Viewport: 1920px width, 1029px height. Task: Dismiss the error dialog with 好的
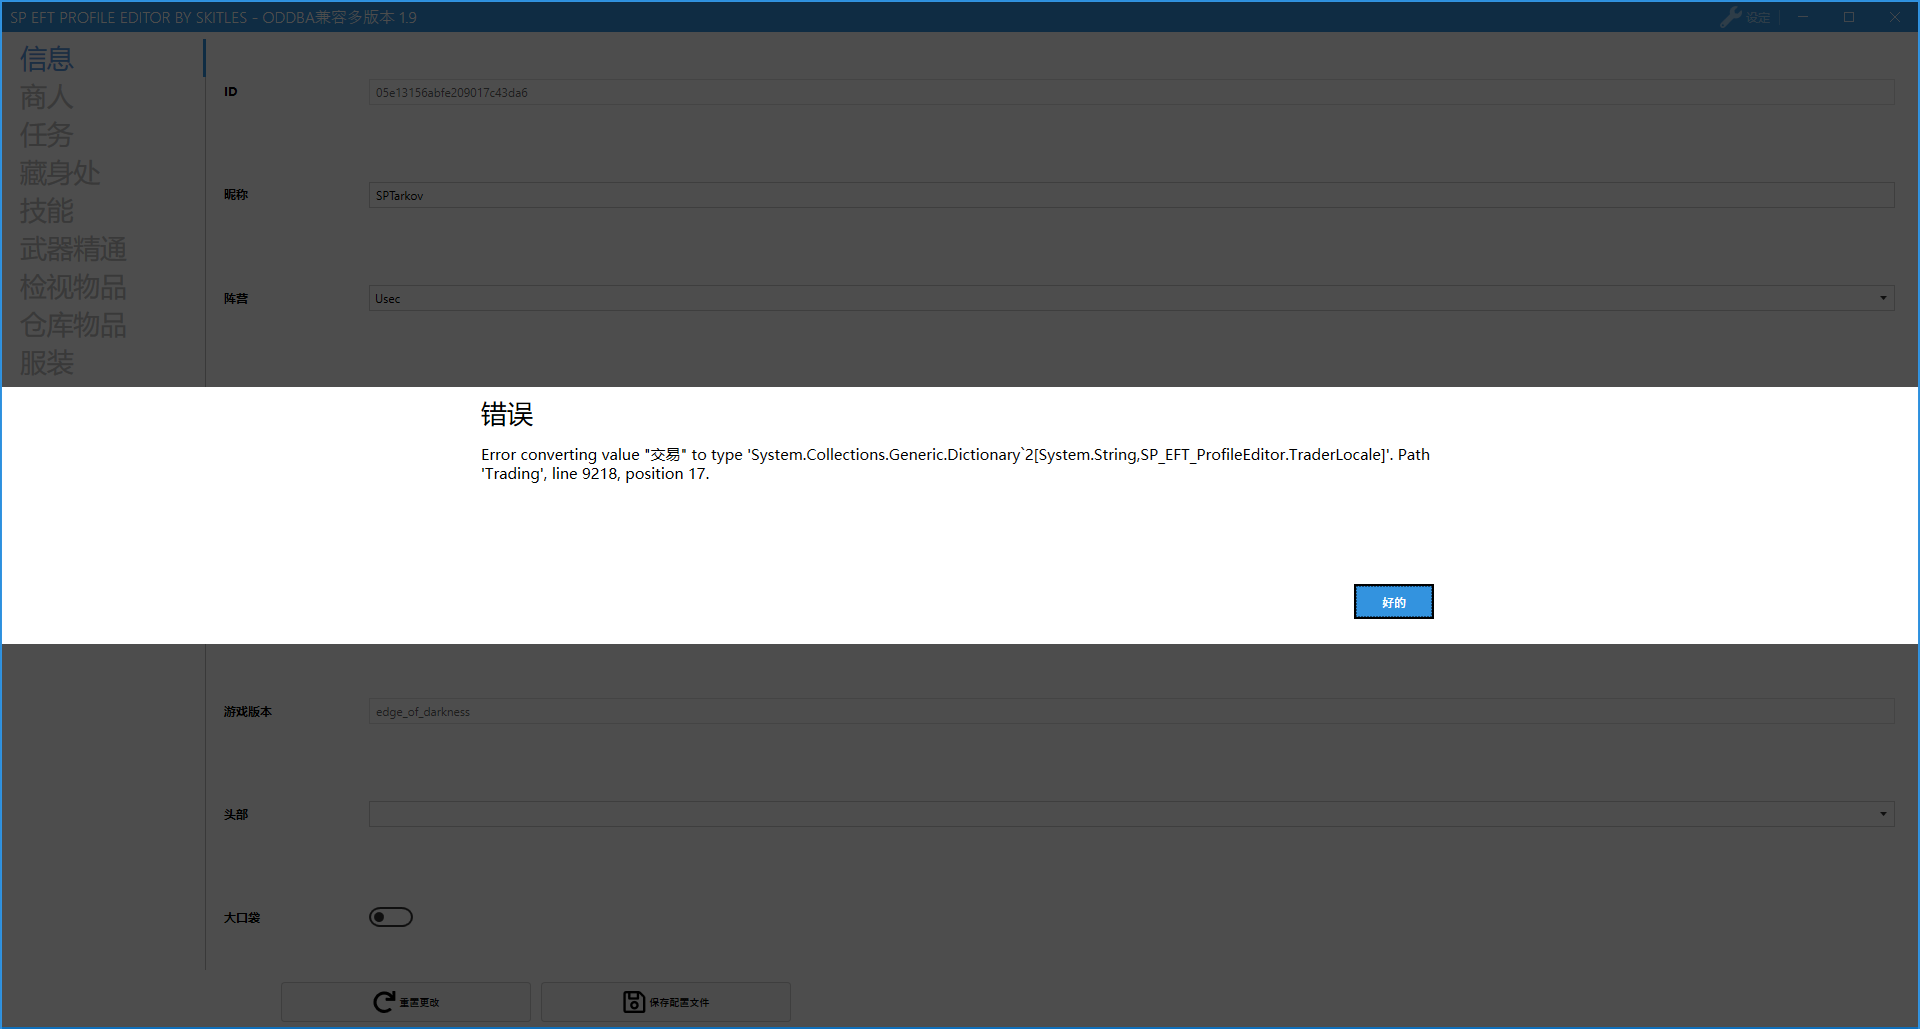pos(1393,602)
